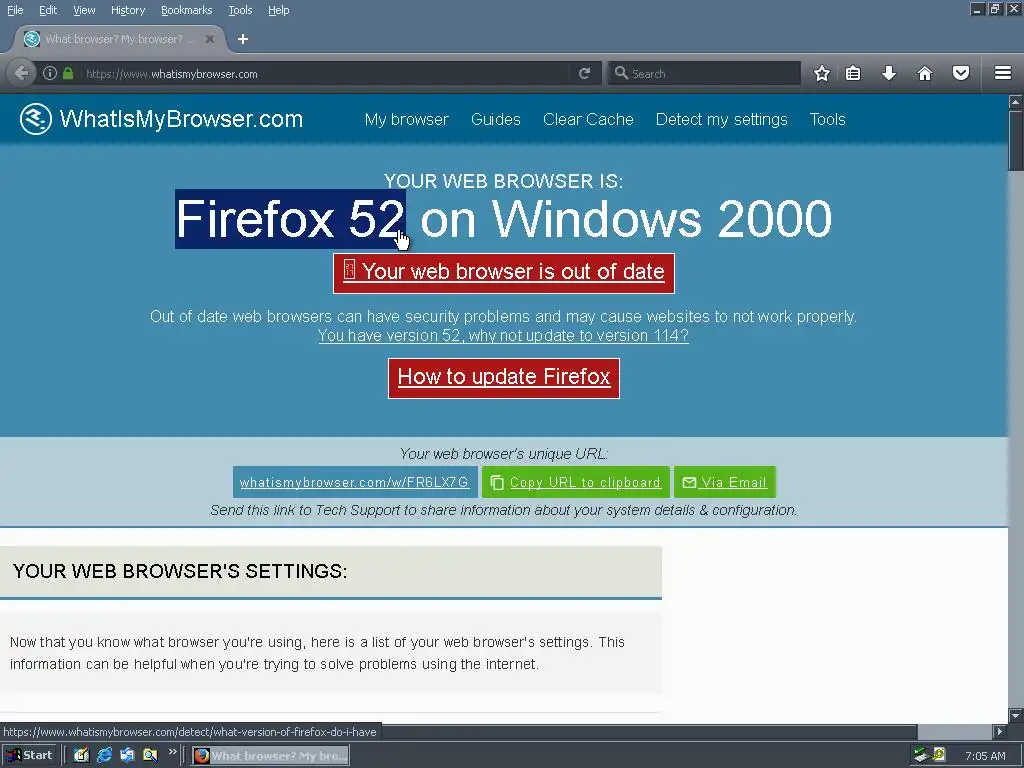Open a new tab with plus button
The width and height of the screenshot is (1024, 768).
pyautogui.click(x=243, y=39)
